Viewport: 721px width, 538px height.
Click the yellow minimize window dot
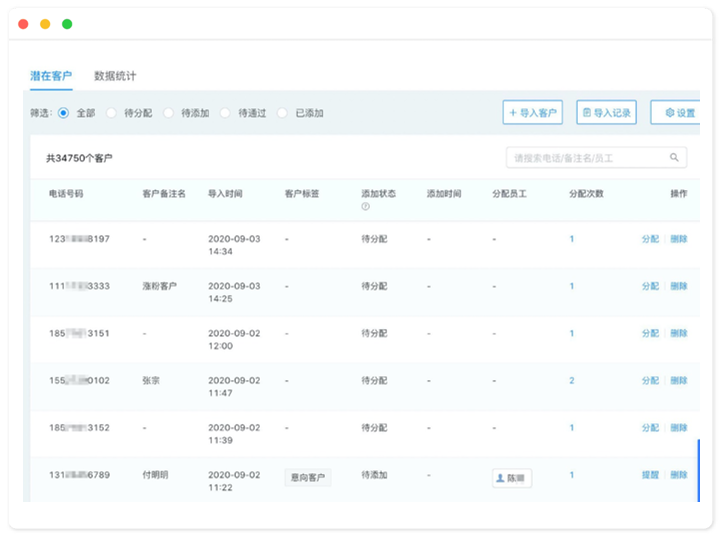pos(45,24)
